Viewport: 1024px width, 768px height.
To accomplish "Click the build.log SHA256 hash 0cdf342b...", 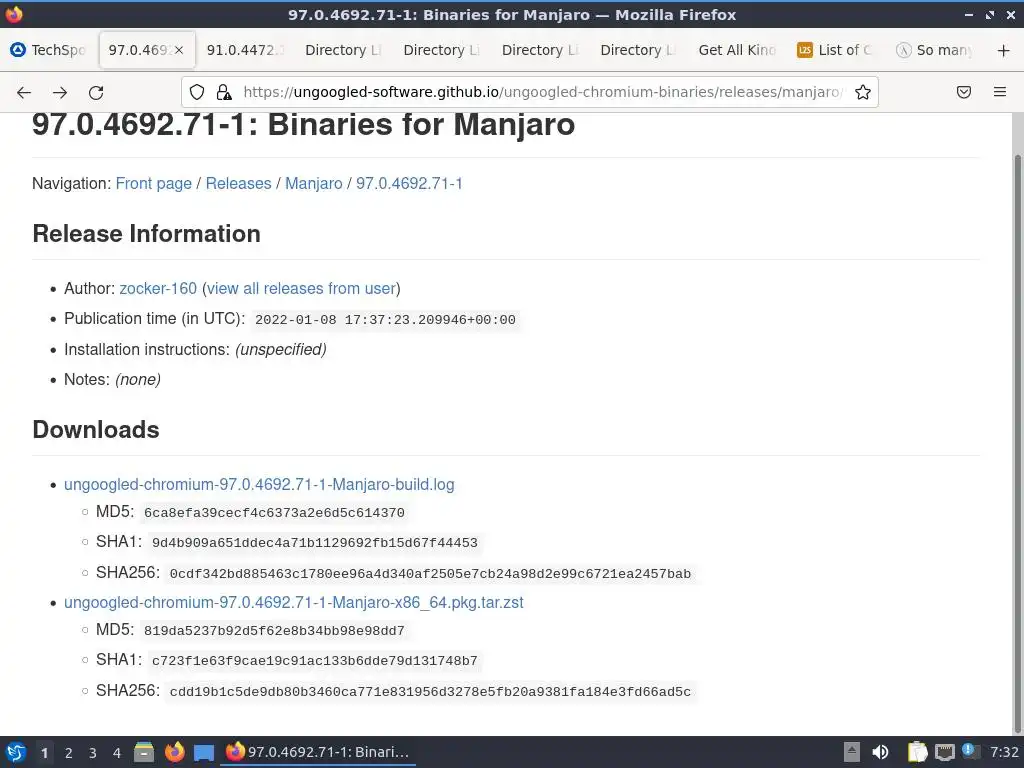I will click(430, 574).
